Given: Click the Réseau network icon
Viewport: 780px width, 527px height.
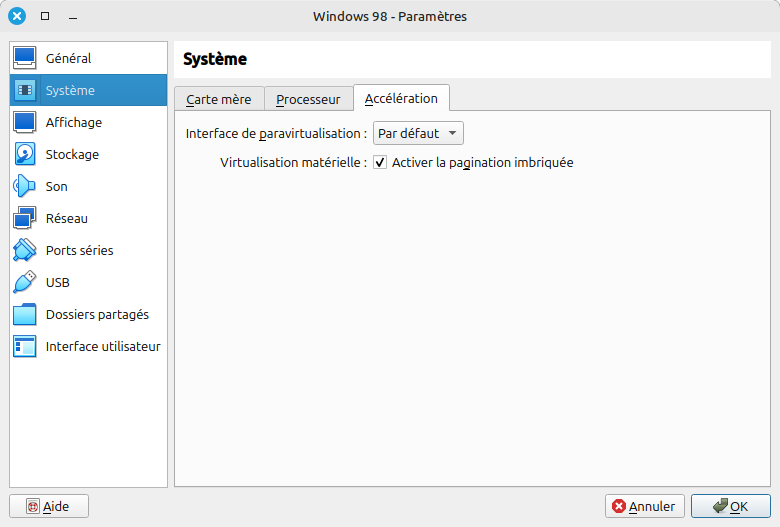Looking at the screenshot, I should (24, 218).
